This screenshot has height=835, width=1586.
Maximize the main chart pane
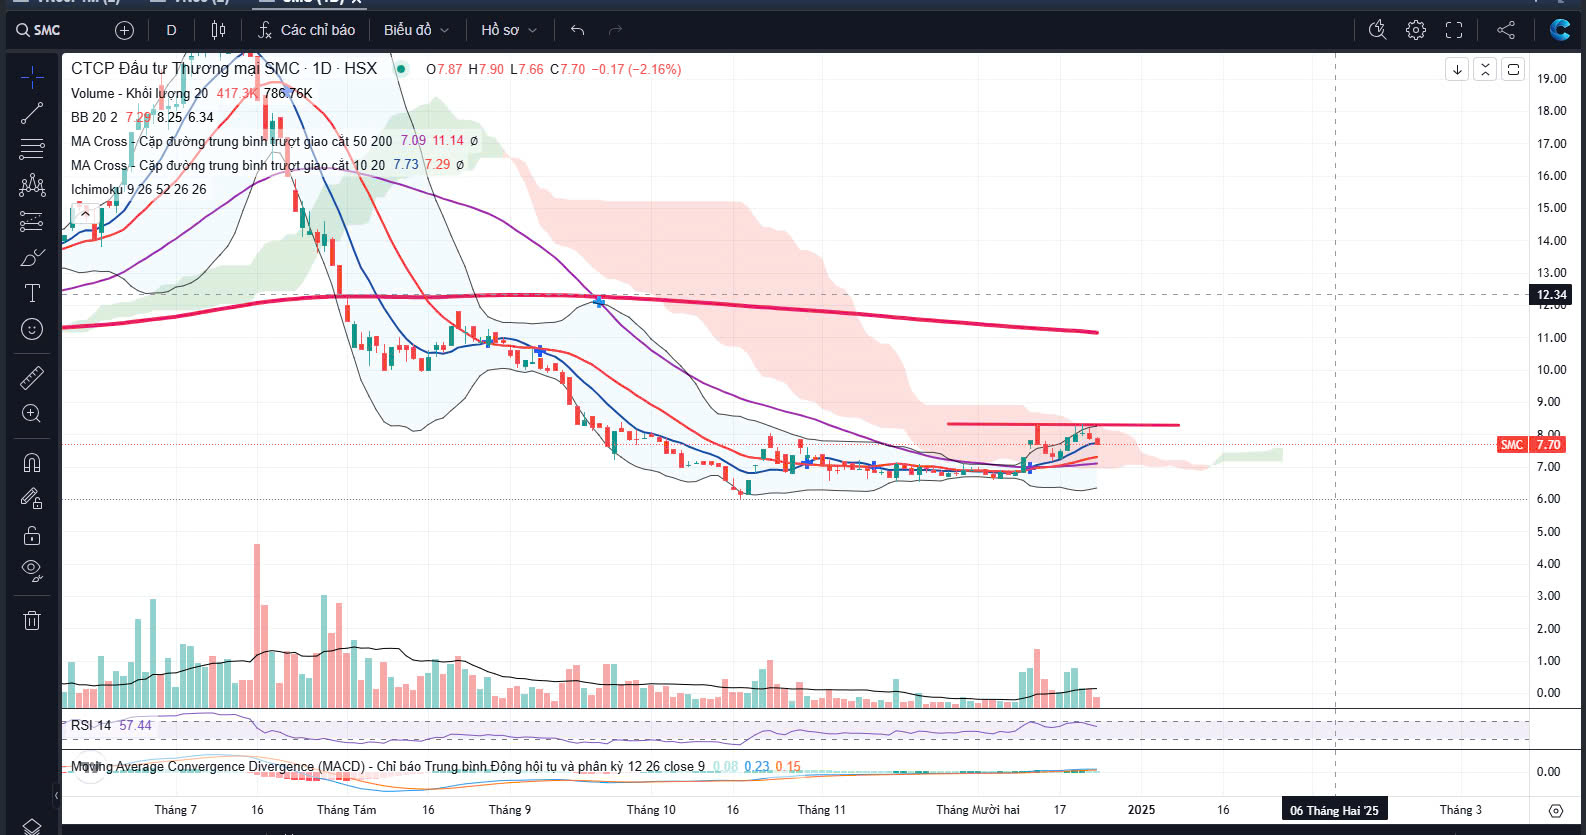(1513, 69)
